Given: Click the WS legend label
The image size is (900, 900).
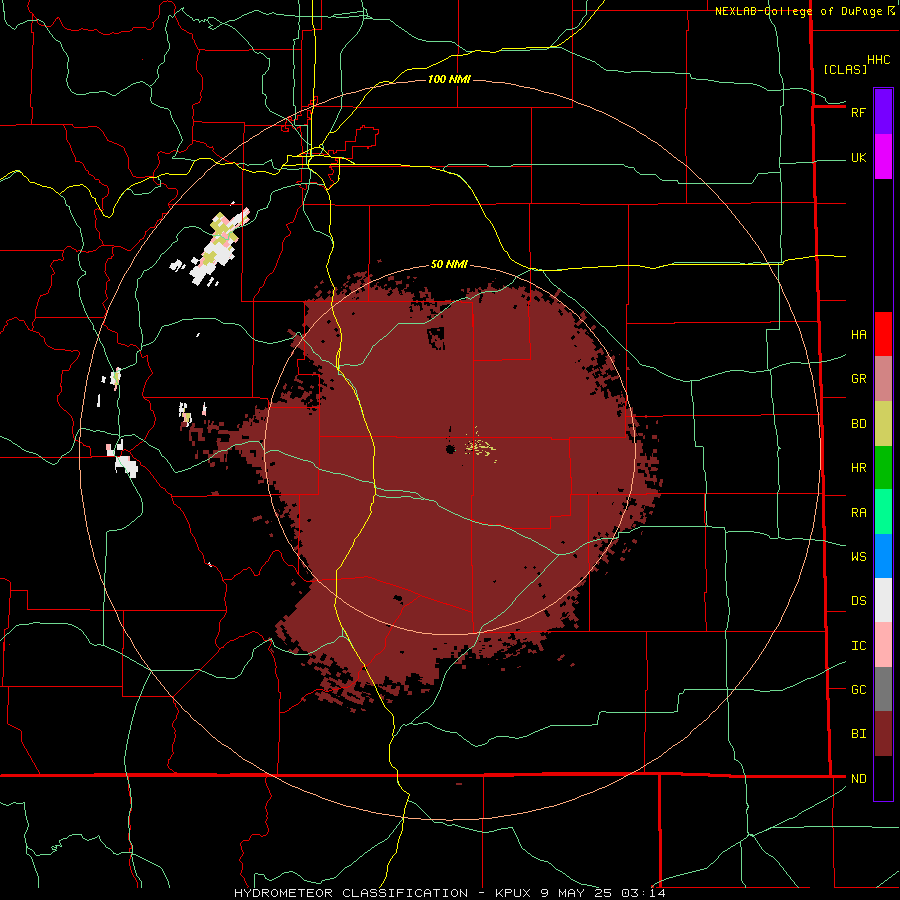Looking at the screenshot, I should coord(858,557).
